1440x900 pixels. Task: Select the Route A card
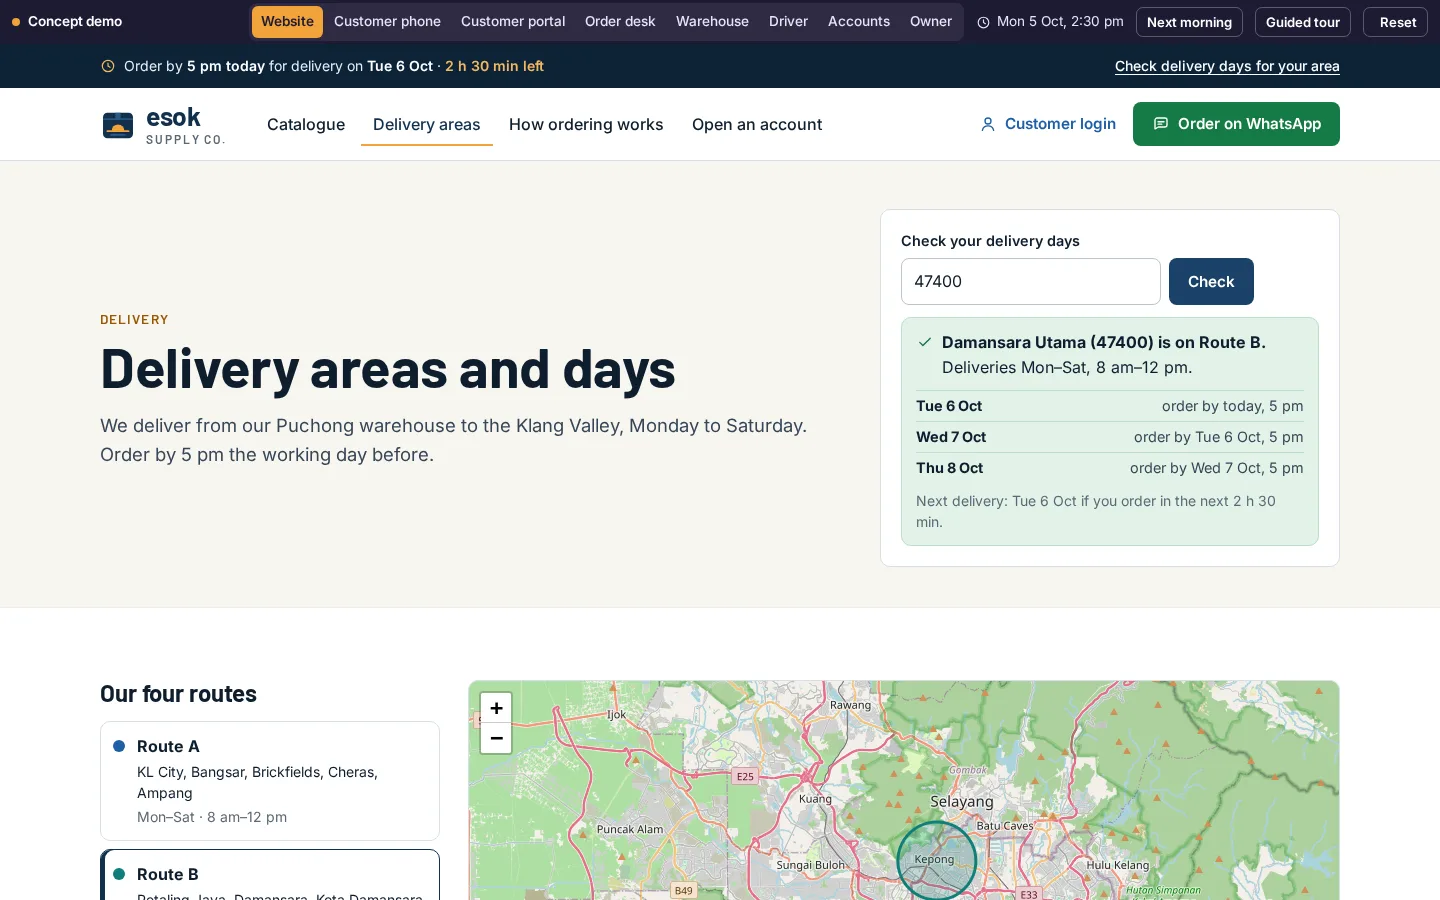[270, 781]
